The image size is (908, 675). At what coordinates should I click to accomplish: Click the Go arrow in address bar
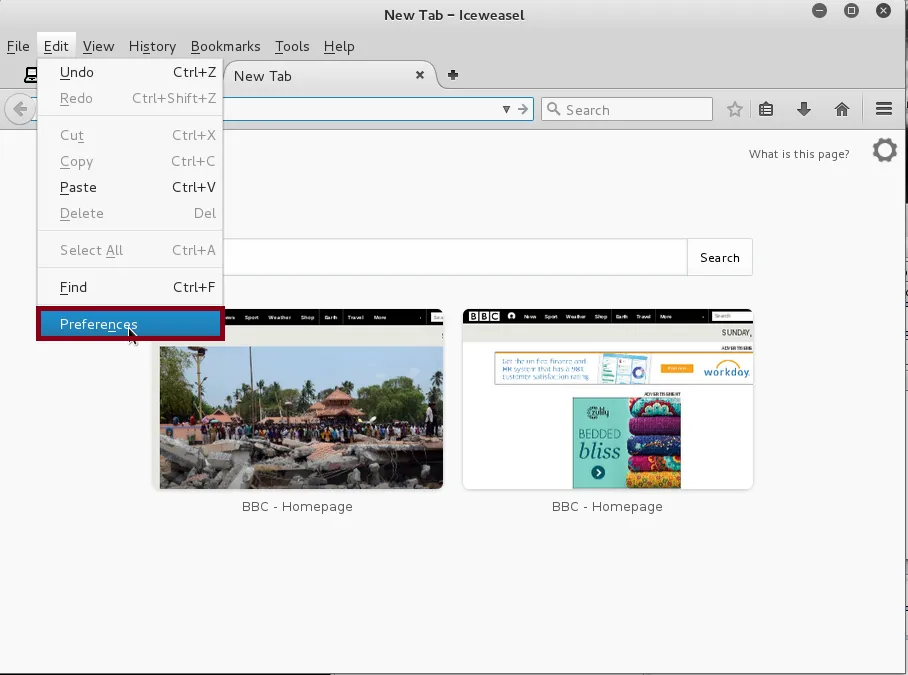(523, 109)
